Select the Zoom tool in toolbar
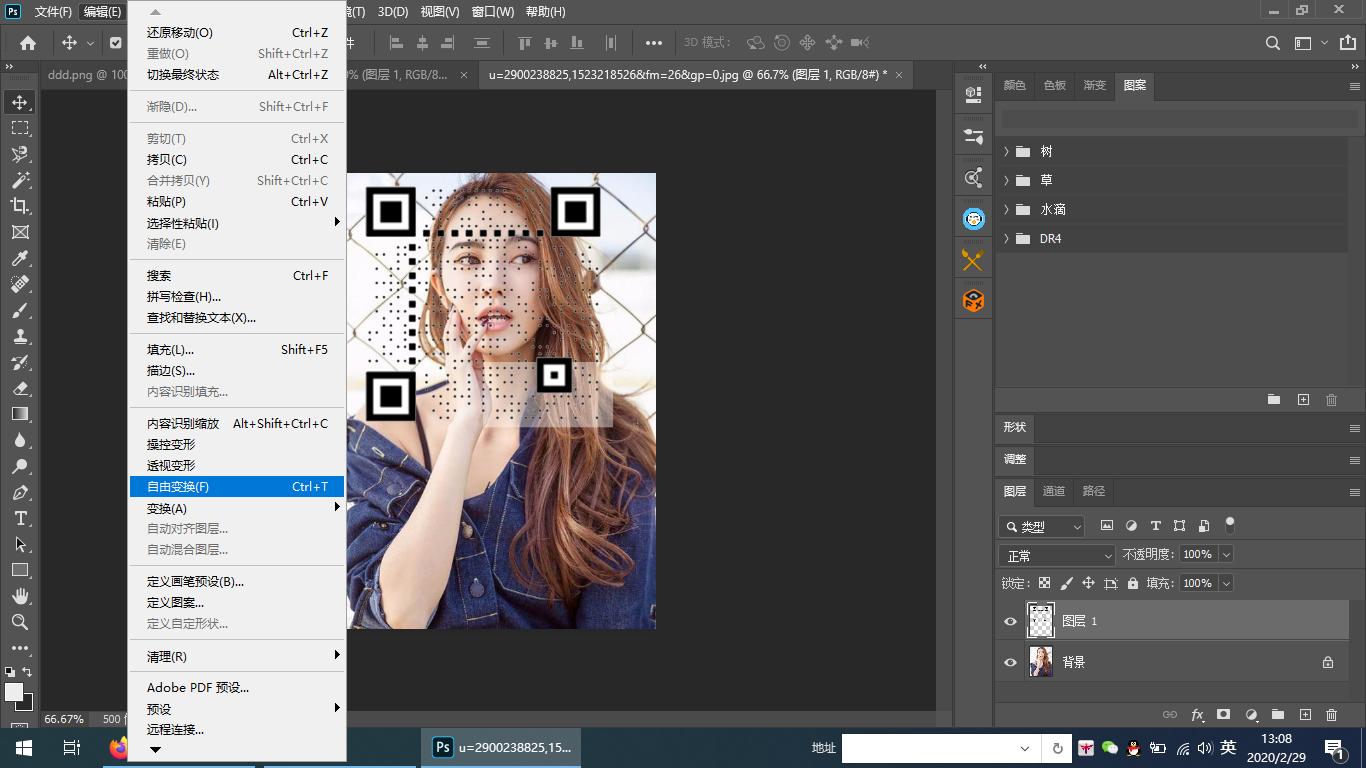1366x768 pixels. click(x=20, y=622)
